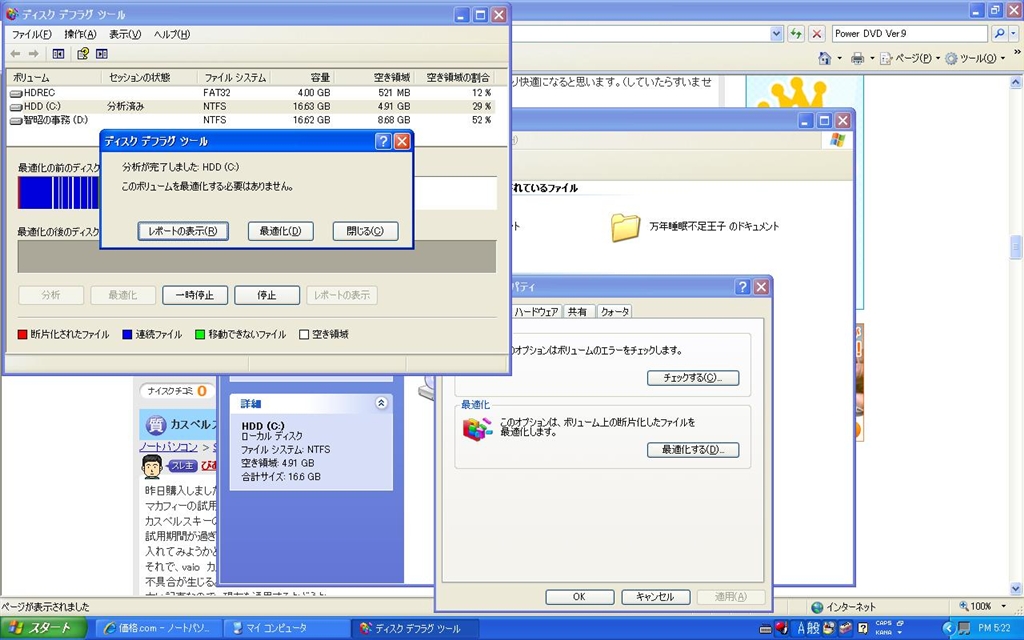Click the チェックする(C)... button

pyautogui.click(x=693, y=378)
